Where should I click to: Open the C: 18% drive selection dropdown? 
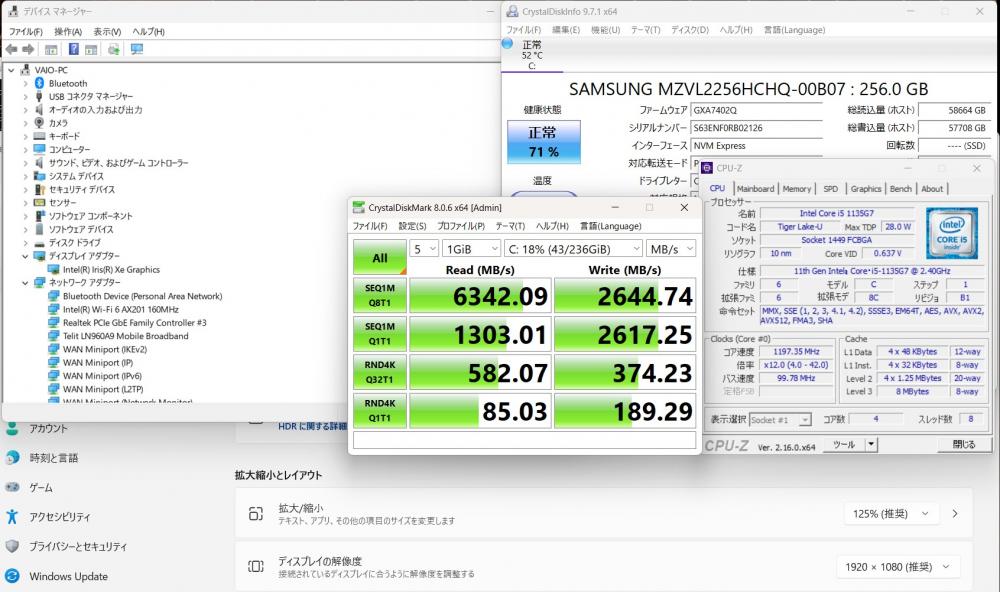click(x=574, y=248)
